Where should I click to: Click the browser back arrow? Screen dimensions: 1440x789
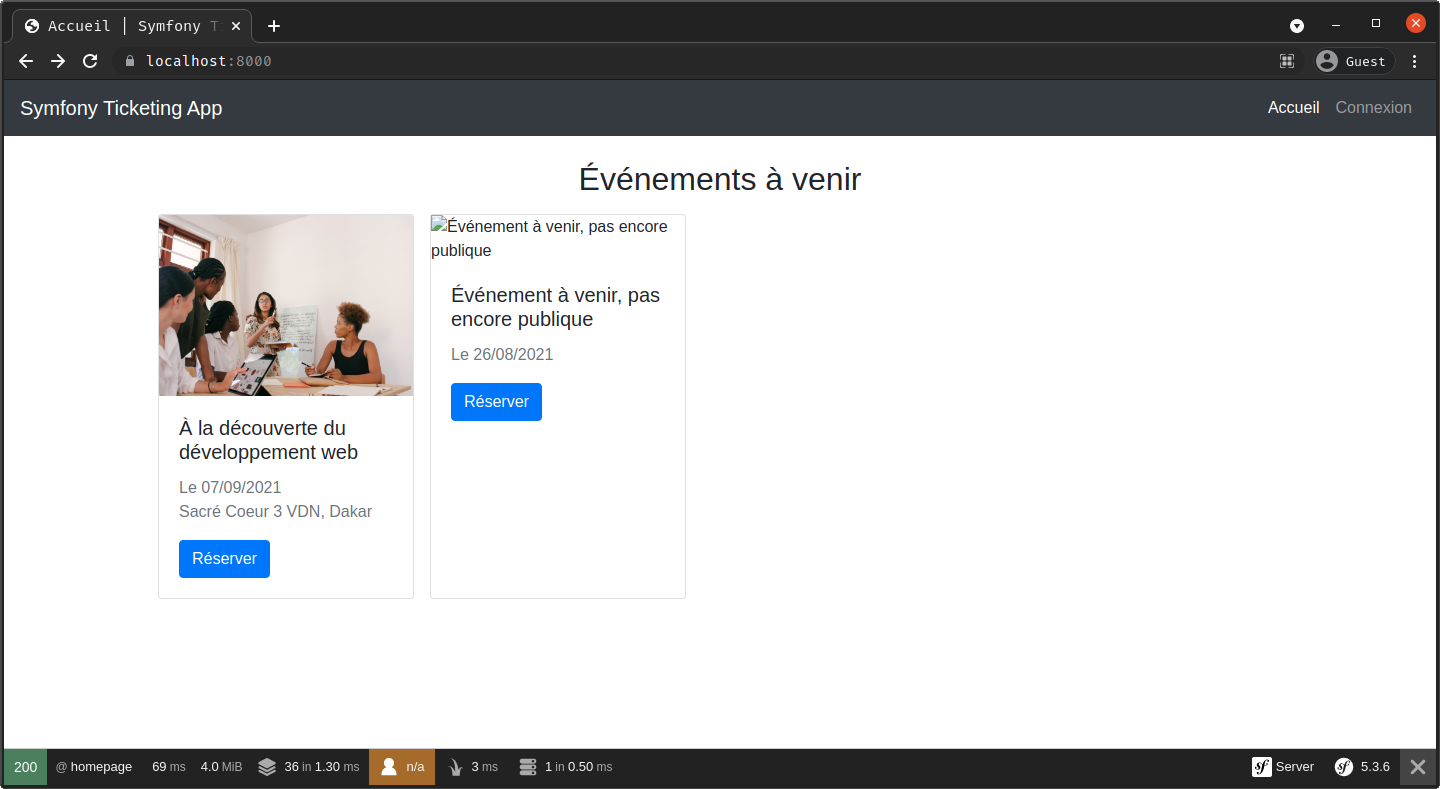click(x=26, y=61)
